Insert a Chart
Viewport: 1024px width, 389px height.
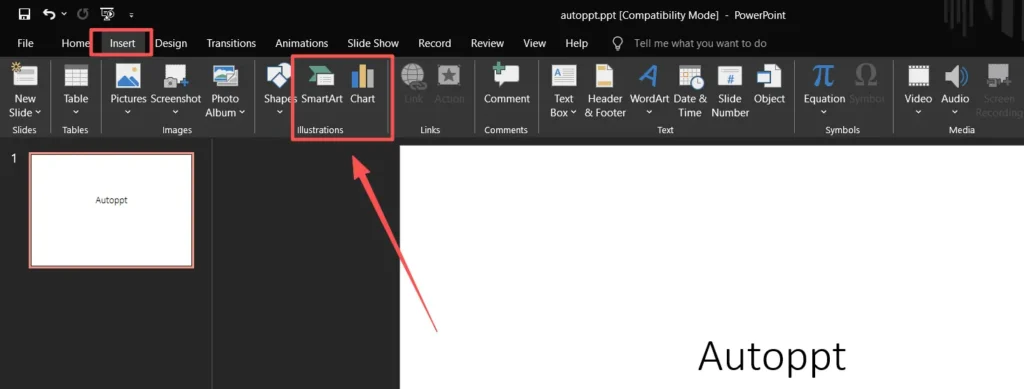362,84
